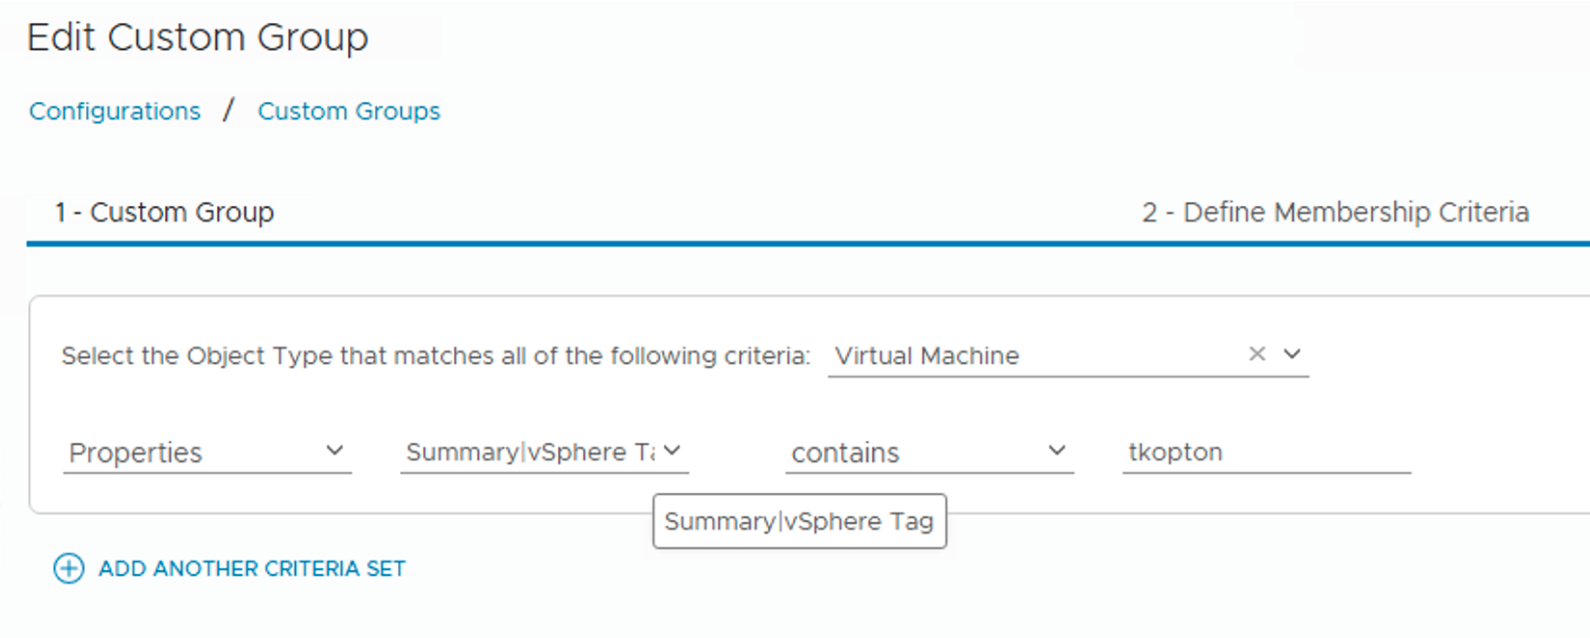Click the chevron beside Properties
Image resolution: width=1590 pixels, height=638 pixels.
point(335,451)
